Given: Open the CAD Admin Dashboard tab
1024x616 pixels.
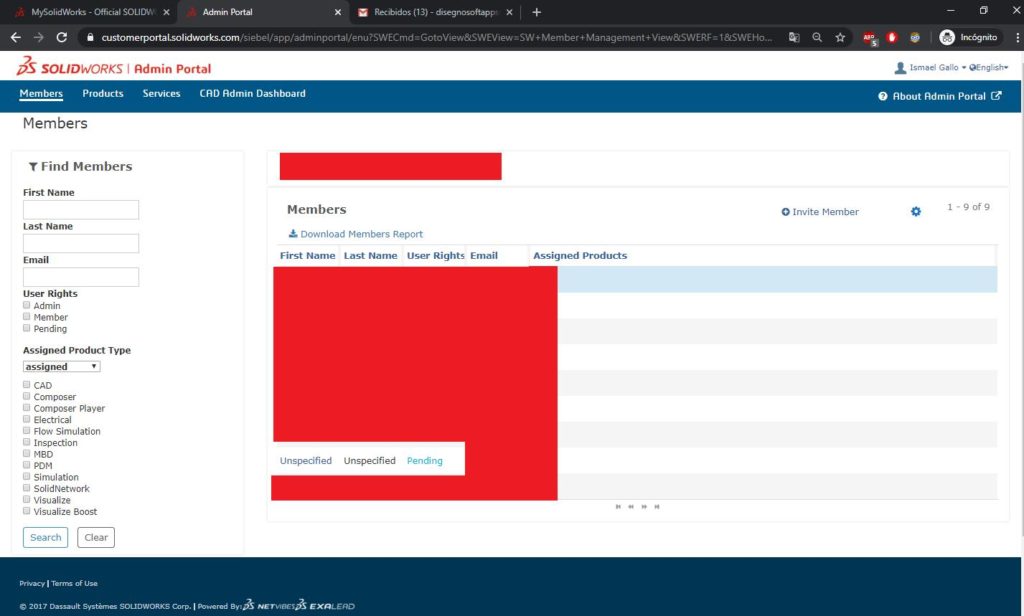Looking at the screenshot, I should tap(252, 93).
